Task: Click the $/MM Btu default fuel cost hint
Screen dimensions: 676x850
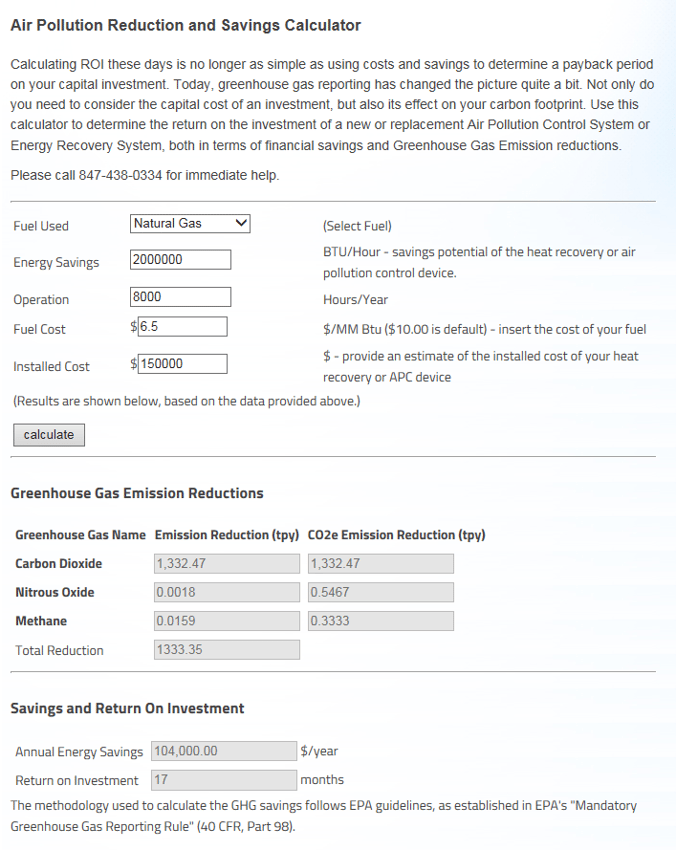Action: click(x=485, y=330)
